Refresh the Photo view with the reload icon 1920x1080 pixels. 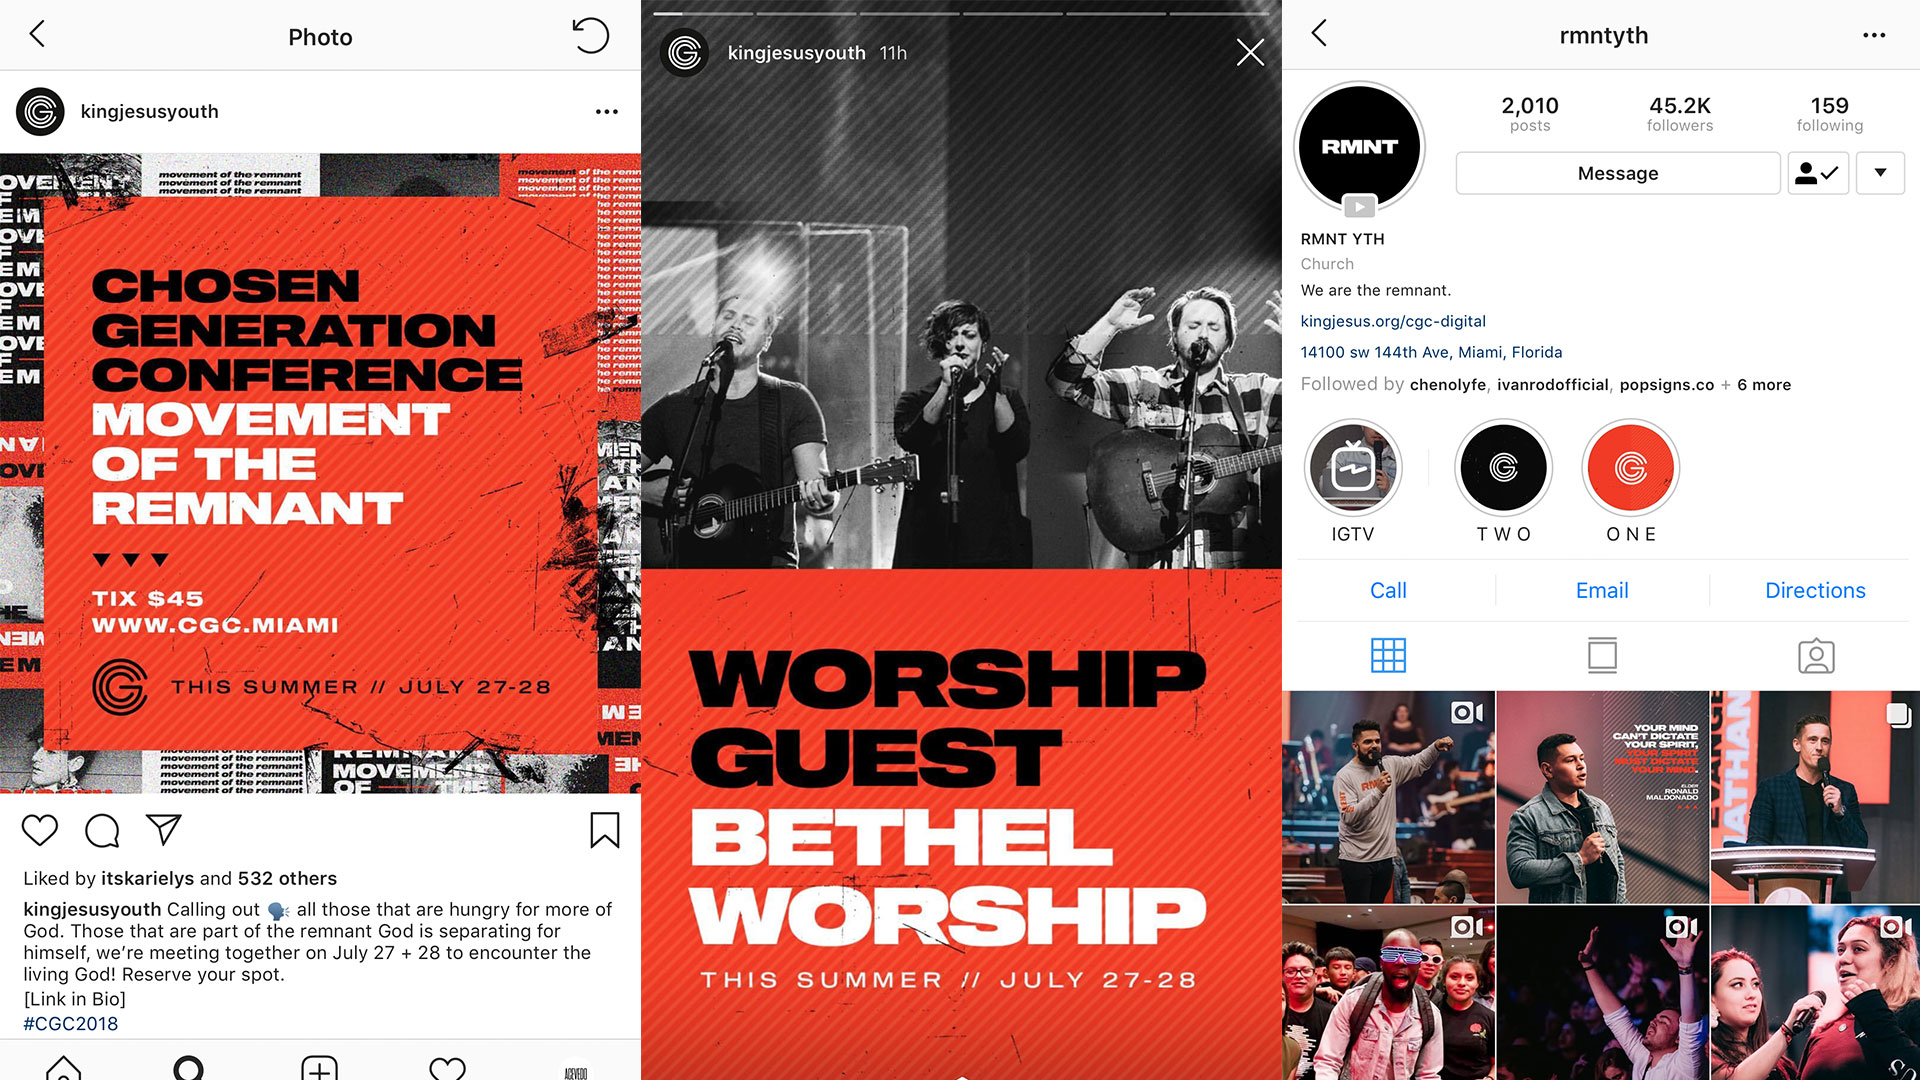(590, 36)
